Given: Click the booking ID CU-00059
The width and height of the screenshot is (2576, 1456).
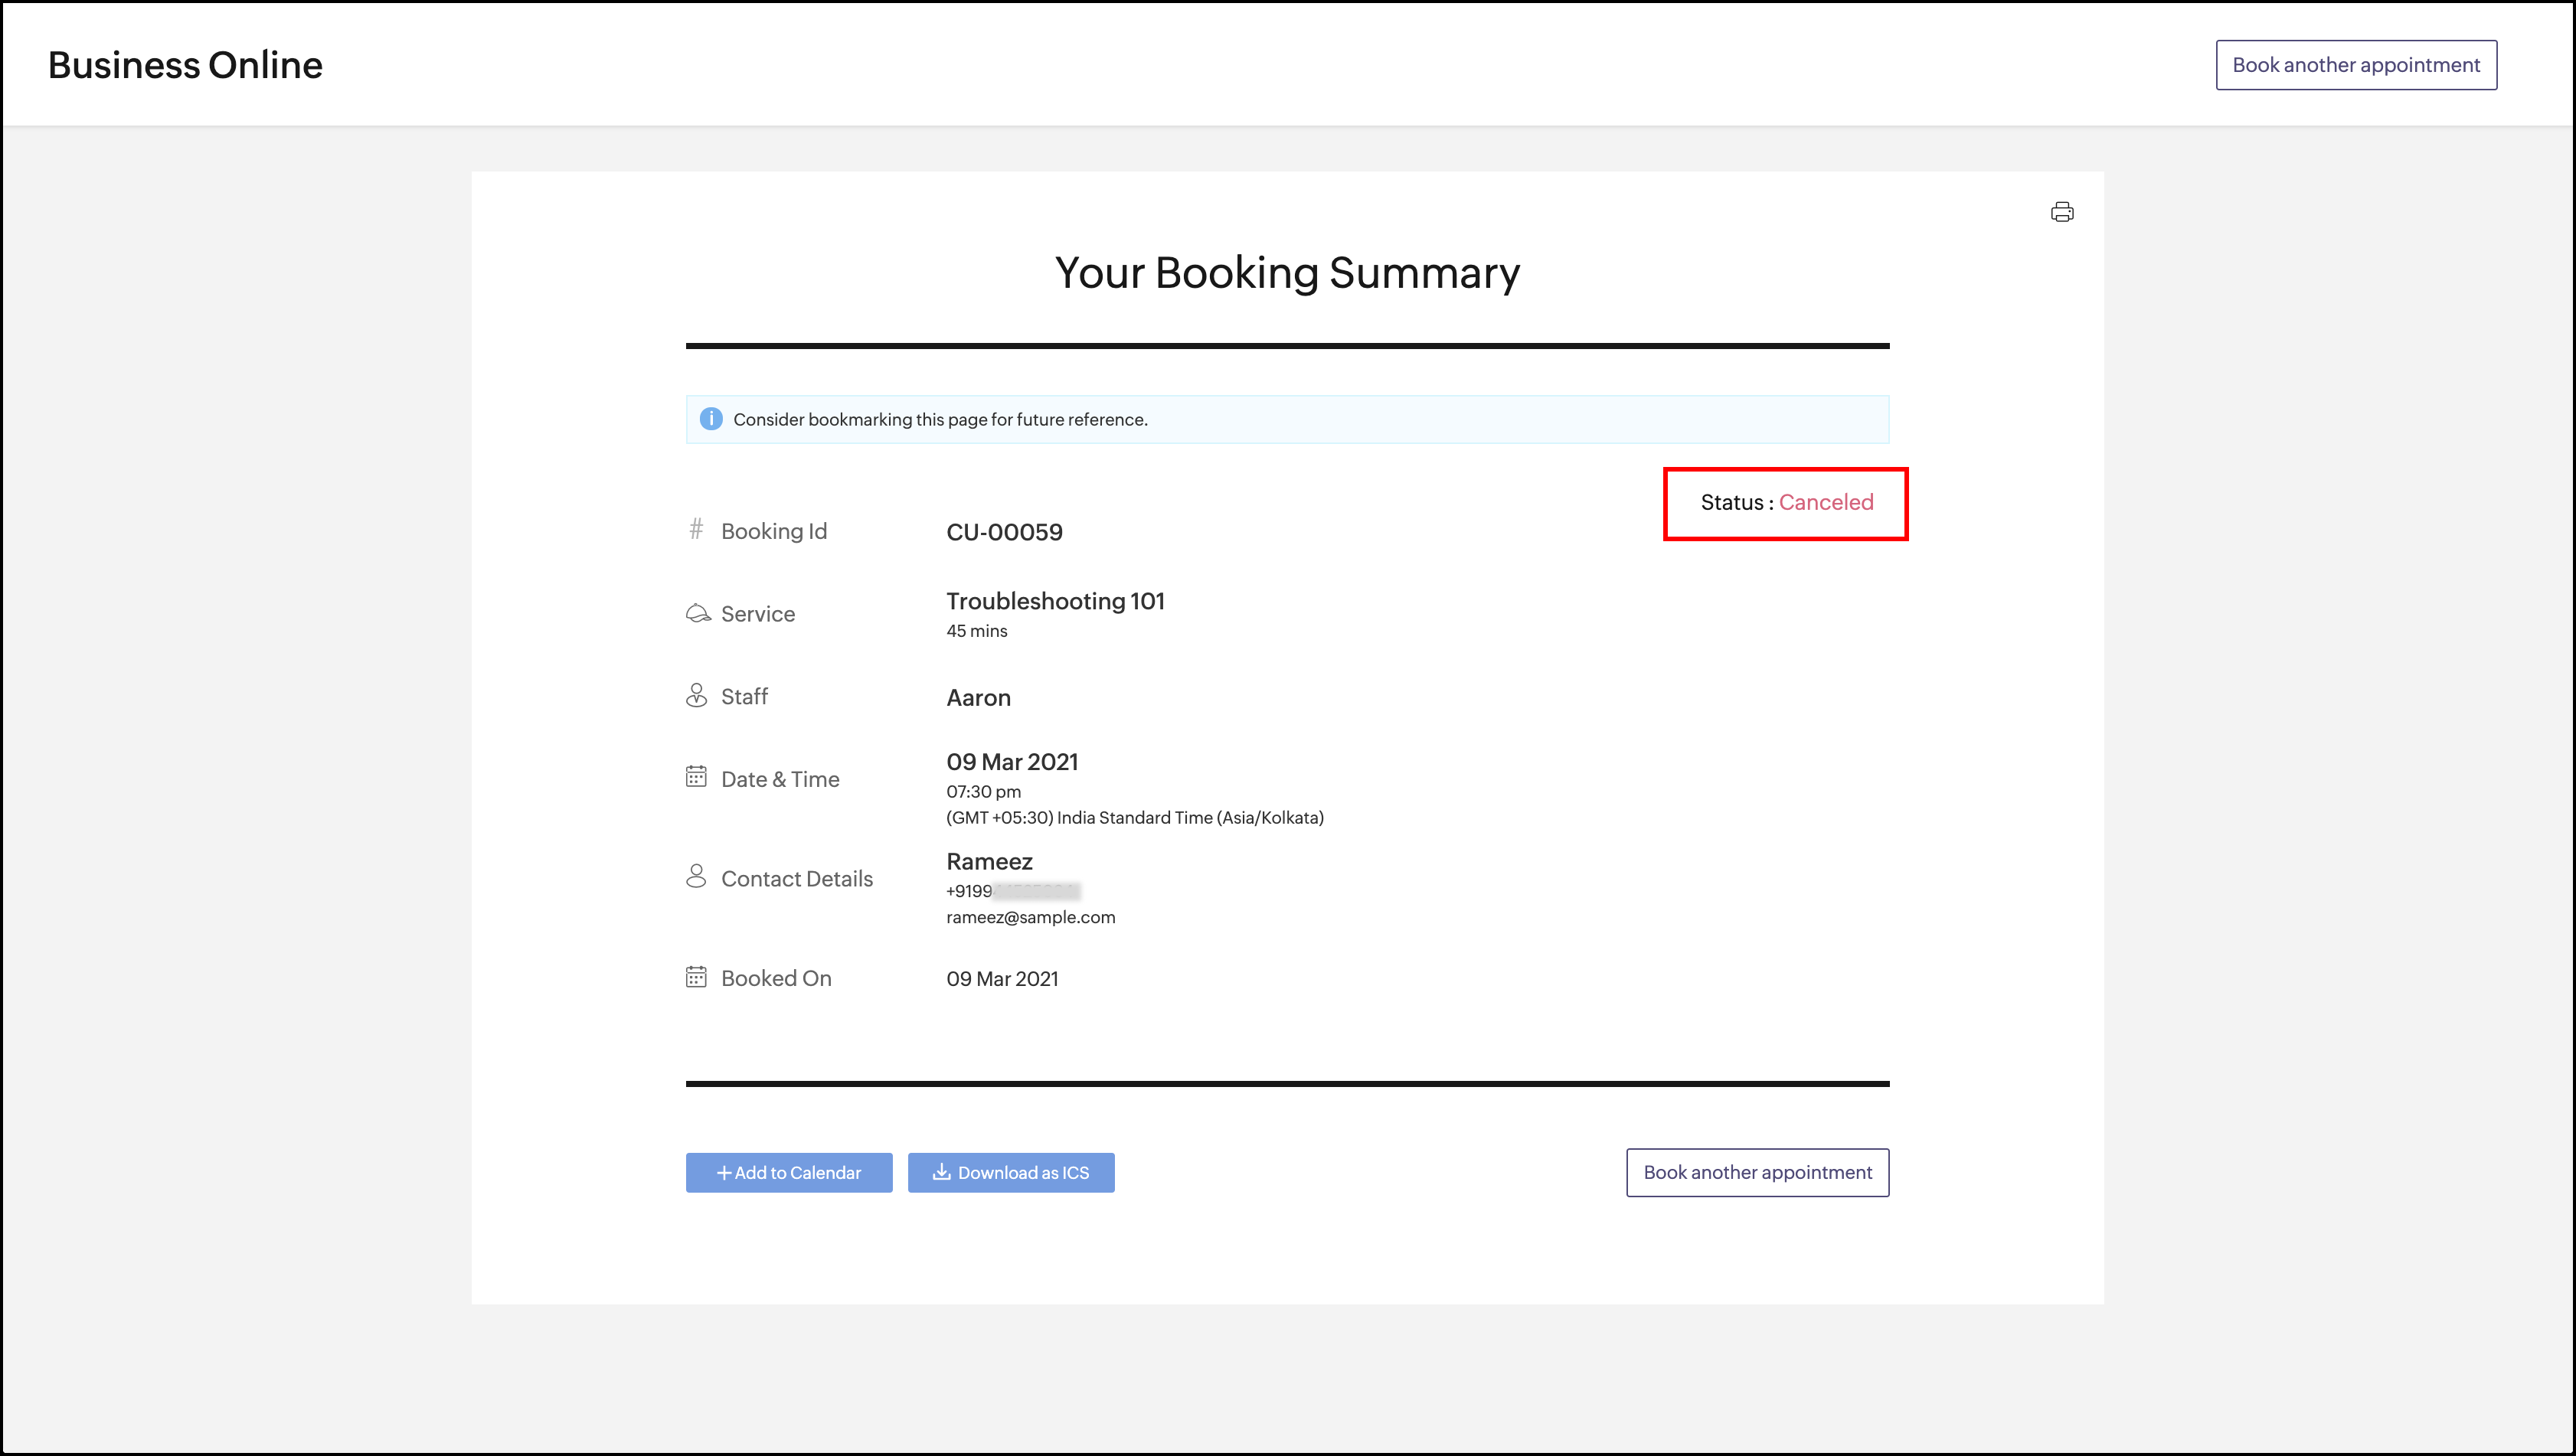Looking at the screenshot, I should point(1004,532).
